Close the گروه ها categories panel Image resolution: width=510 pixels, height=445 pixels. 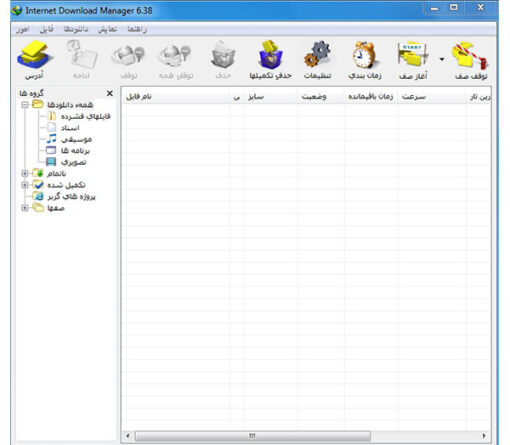coord(110,93)
